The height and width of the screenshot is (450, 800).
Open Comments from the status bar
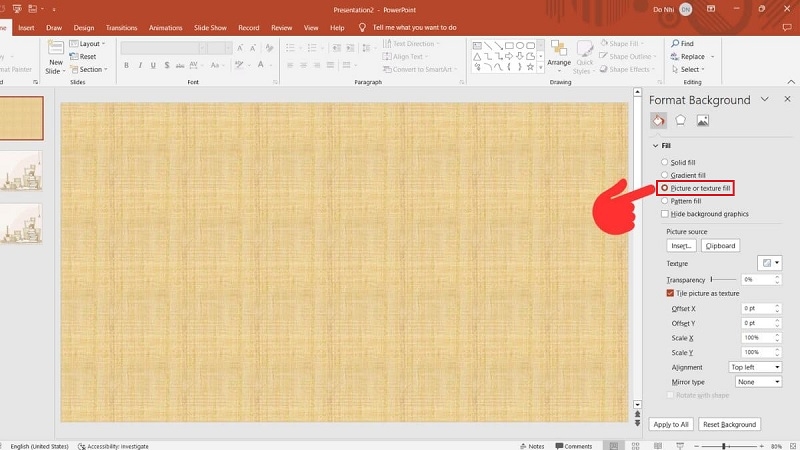click(x=574, y=446)
